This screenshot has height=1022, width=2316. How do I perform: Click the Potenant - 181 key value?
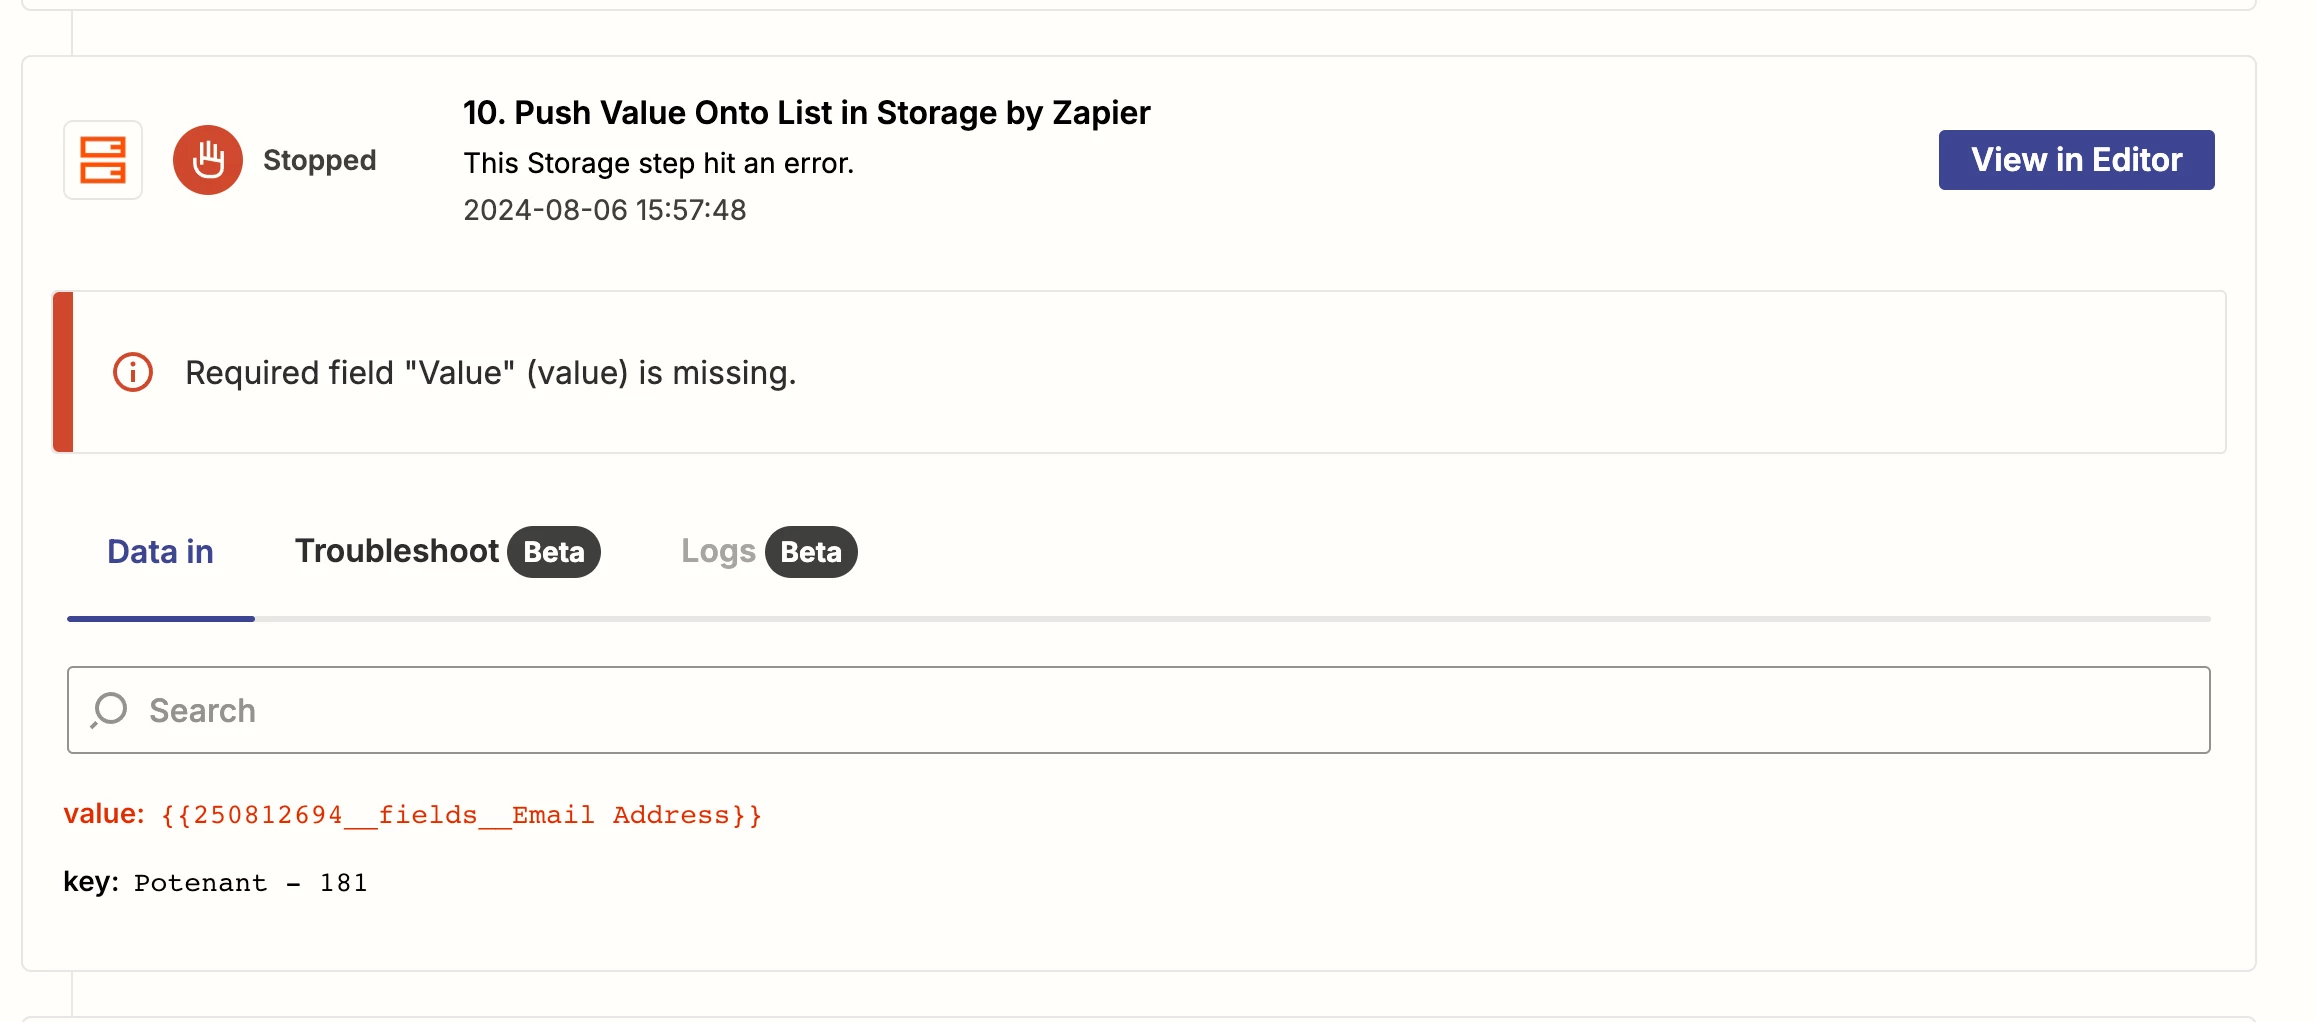pyautogui.click(x=250, y=883)
